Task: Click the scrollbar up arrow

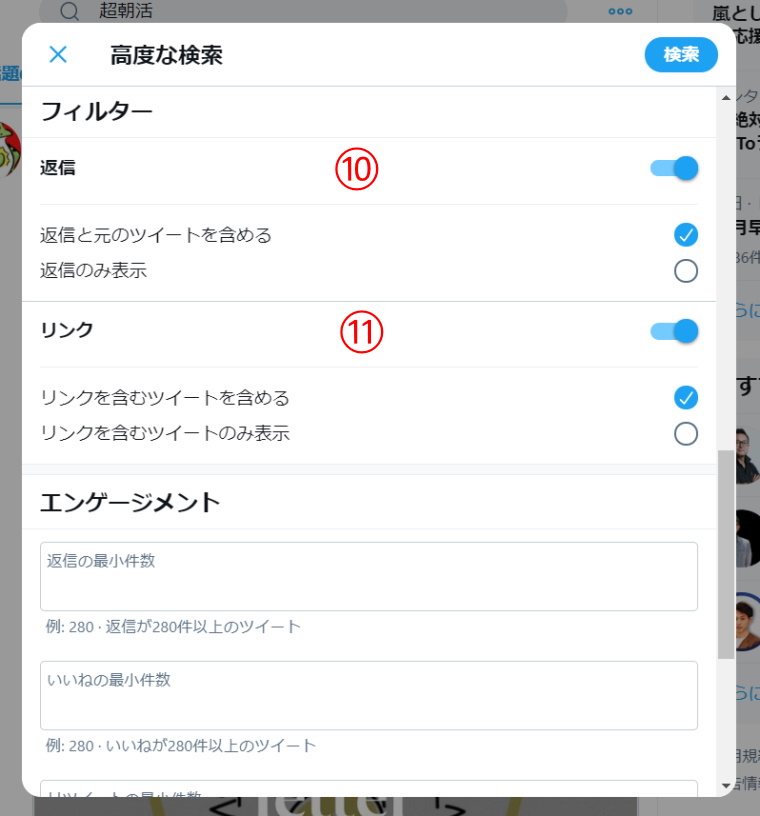Action: (726, 98)
